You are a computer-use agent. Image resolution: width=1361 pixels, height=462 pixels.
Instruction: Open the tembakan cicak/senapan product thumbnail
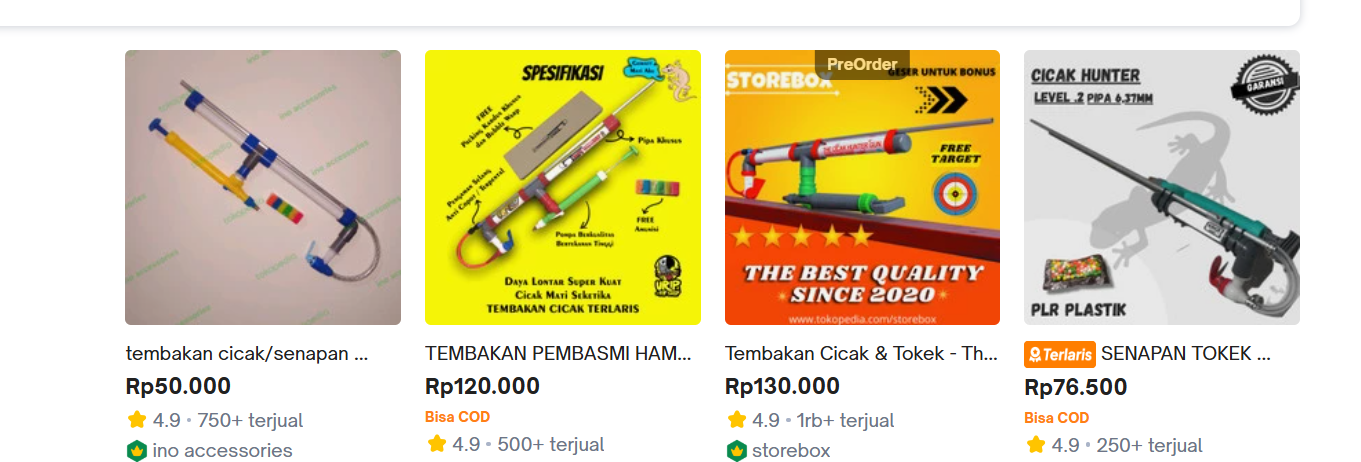tap(263, 188)
